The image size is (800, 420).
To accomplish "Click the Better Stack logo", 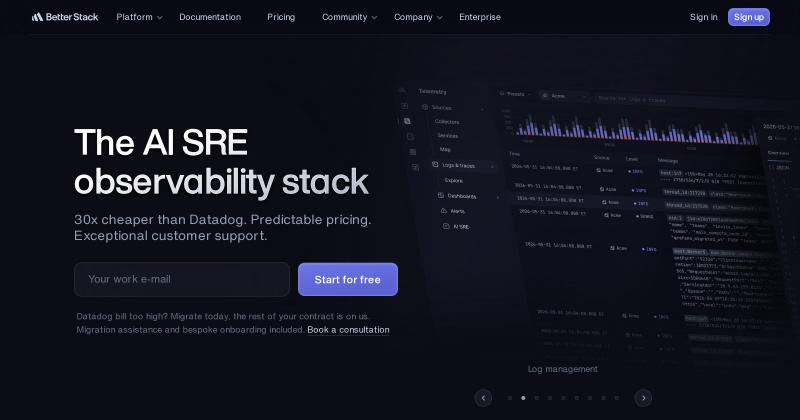I will (65, 17).
